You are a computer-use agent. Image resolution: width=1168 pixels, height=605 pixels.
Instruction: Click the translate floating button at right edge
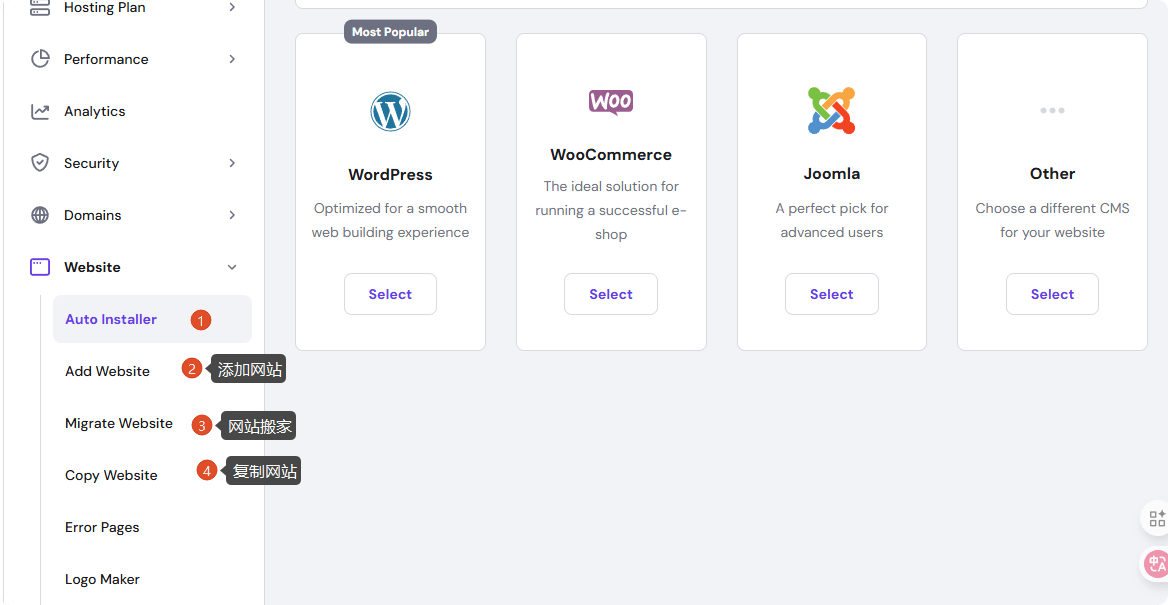1156,564
